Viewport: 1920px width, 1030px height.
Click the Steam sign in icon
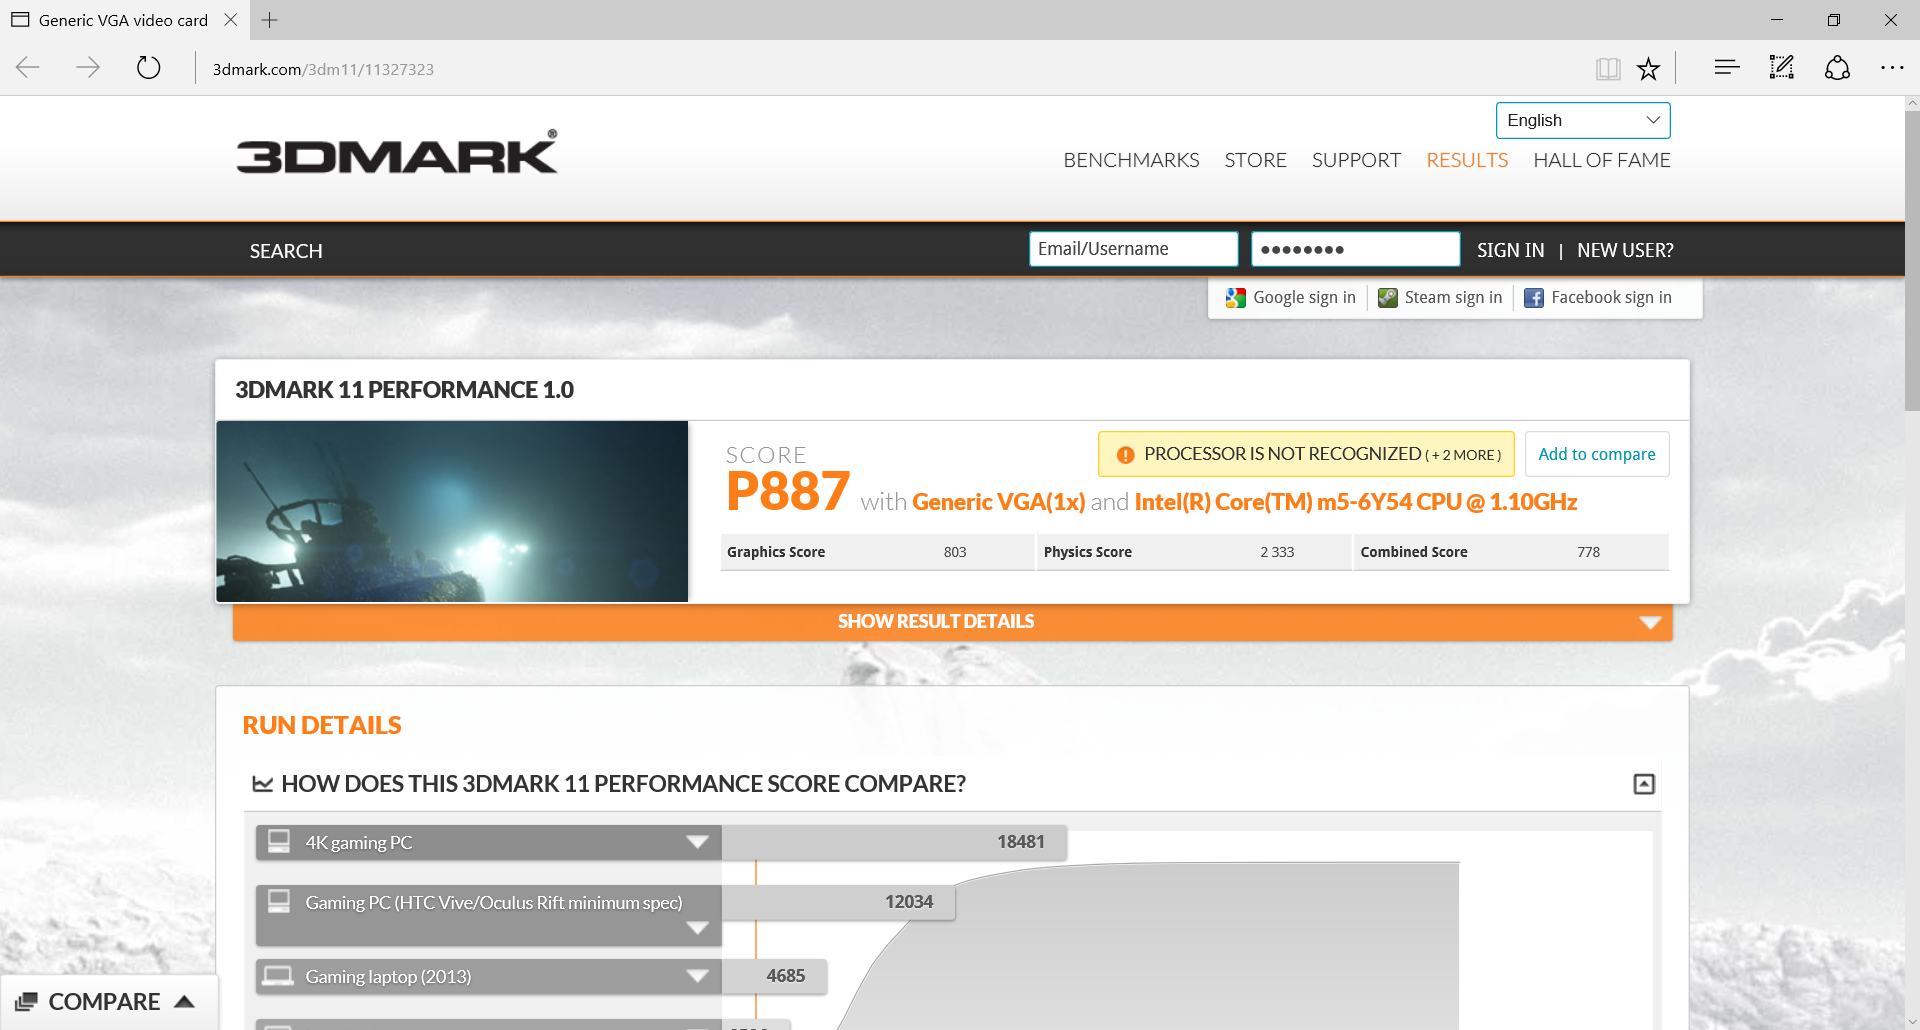pos(1388,298)
